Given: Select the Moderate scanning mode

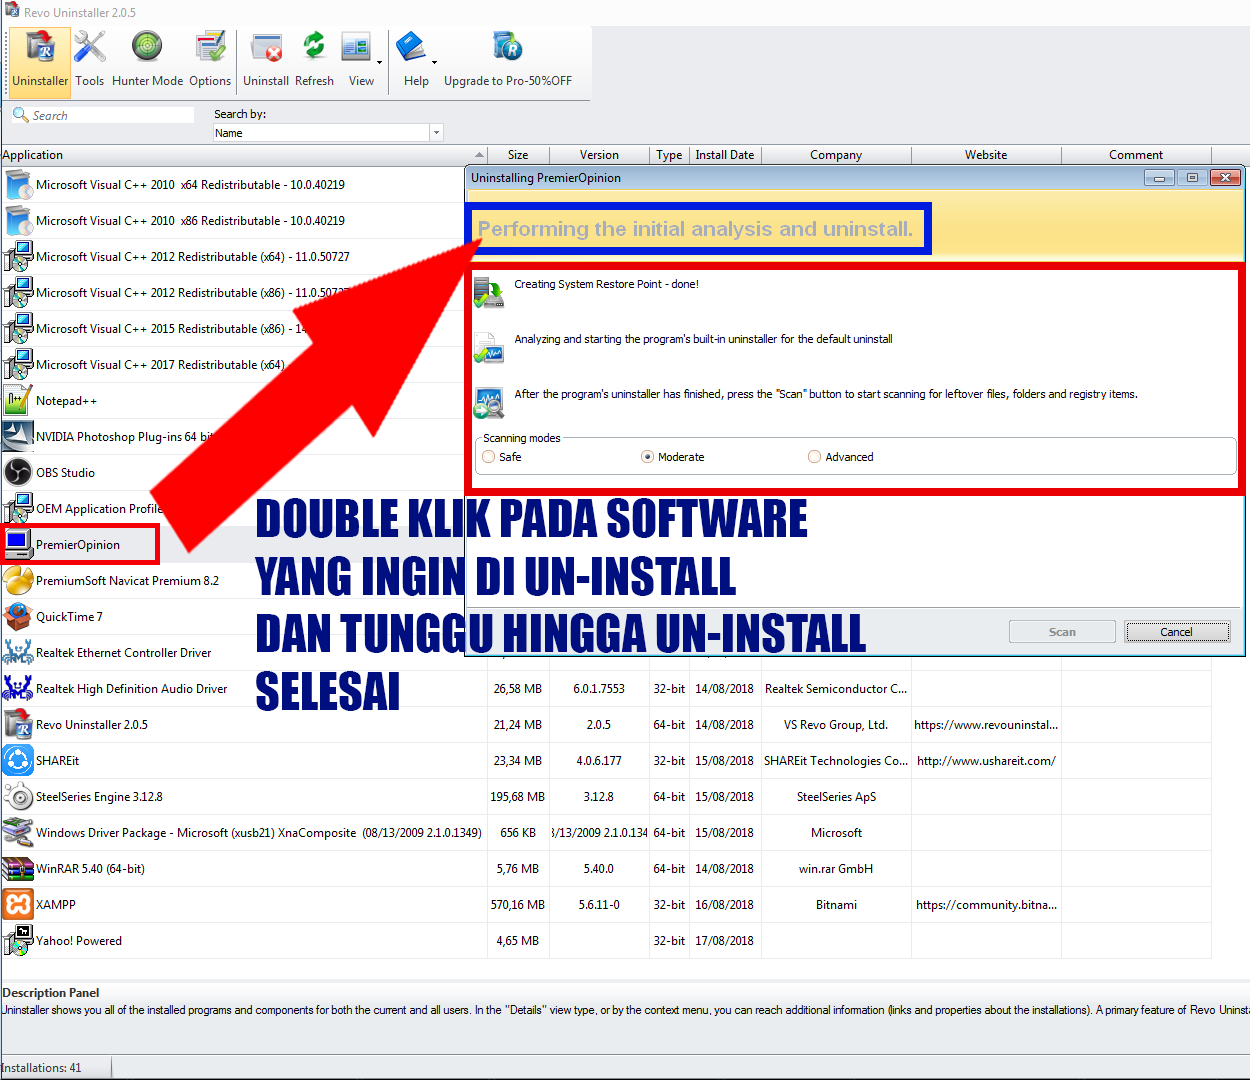Looking at the screenshot, I should [648, 457].
